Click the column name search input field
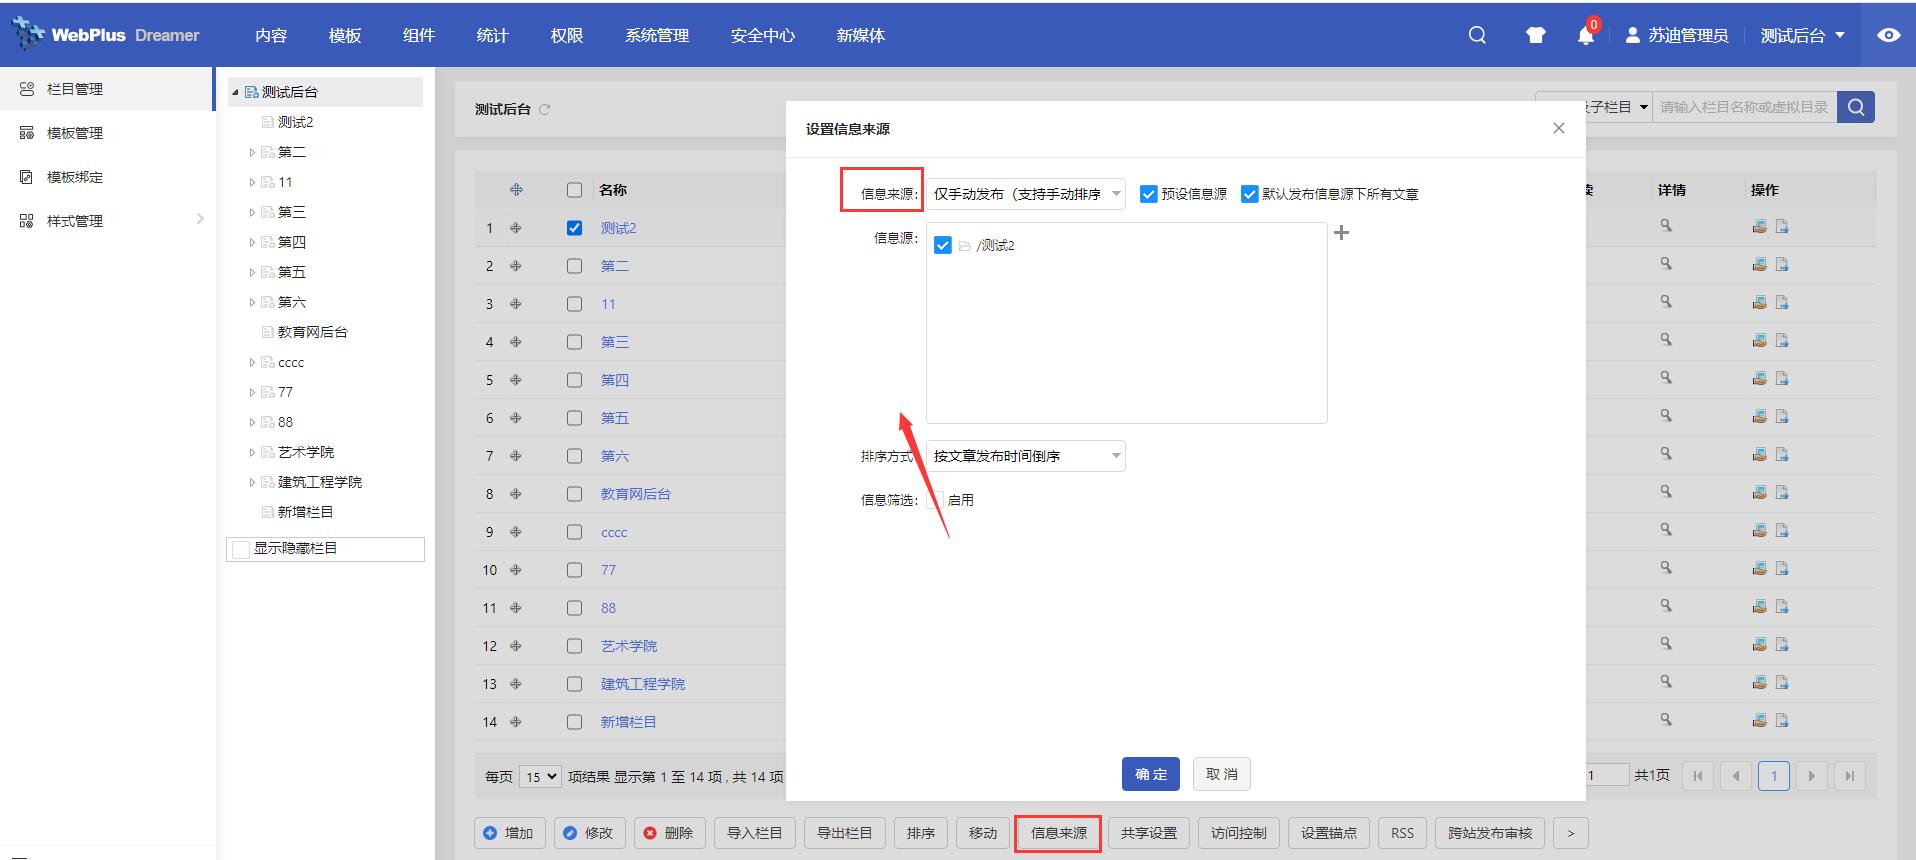The image size is (1916, 860). [1744, 107]
